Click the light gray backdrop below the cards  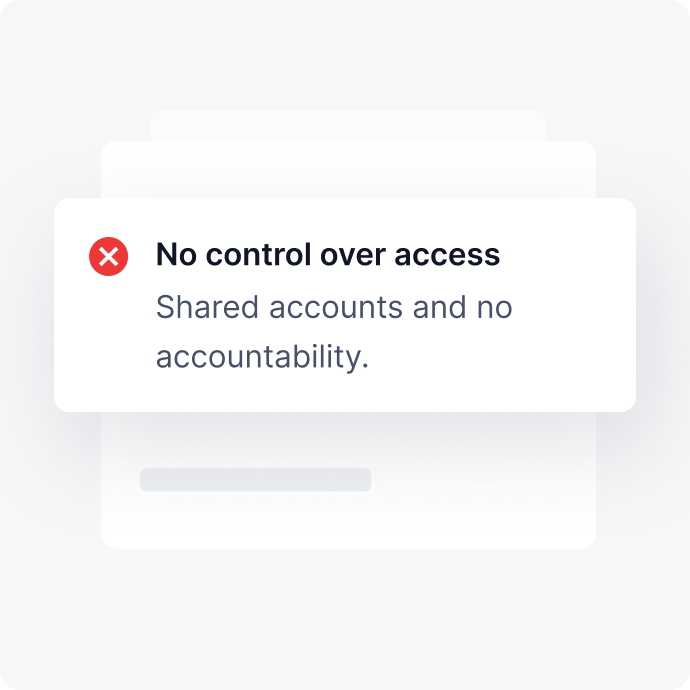[345, 616]
